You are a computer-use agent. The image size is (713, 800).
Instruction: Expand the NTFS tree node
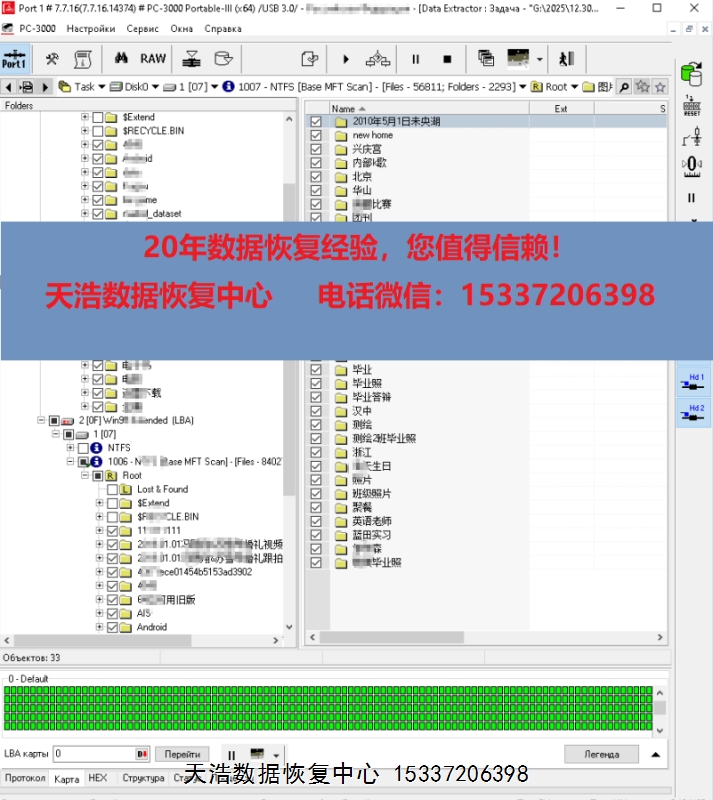(x=71, y=449)
